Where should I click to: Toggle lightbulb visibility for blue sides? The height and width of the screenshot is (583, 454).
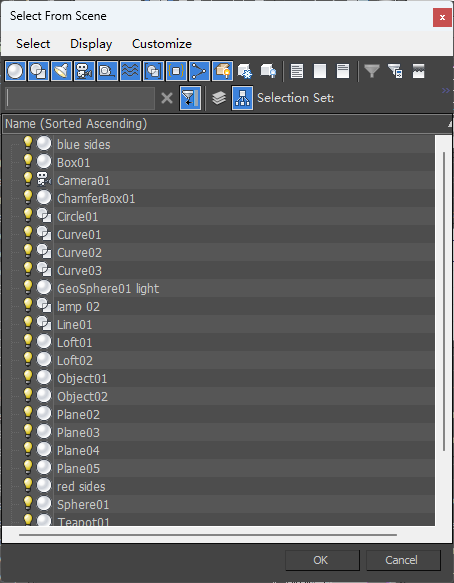(28, 143)
